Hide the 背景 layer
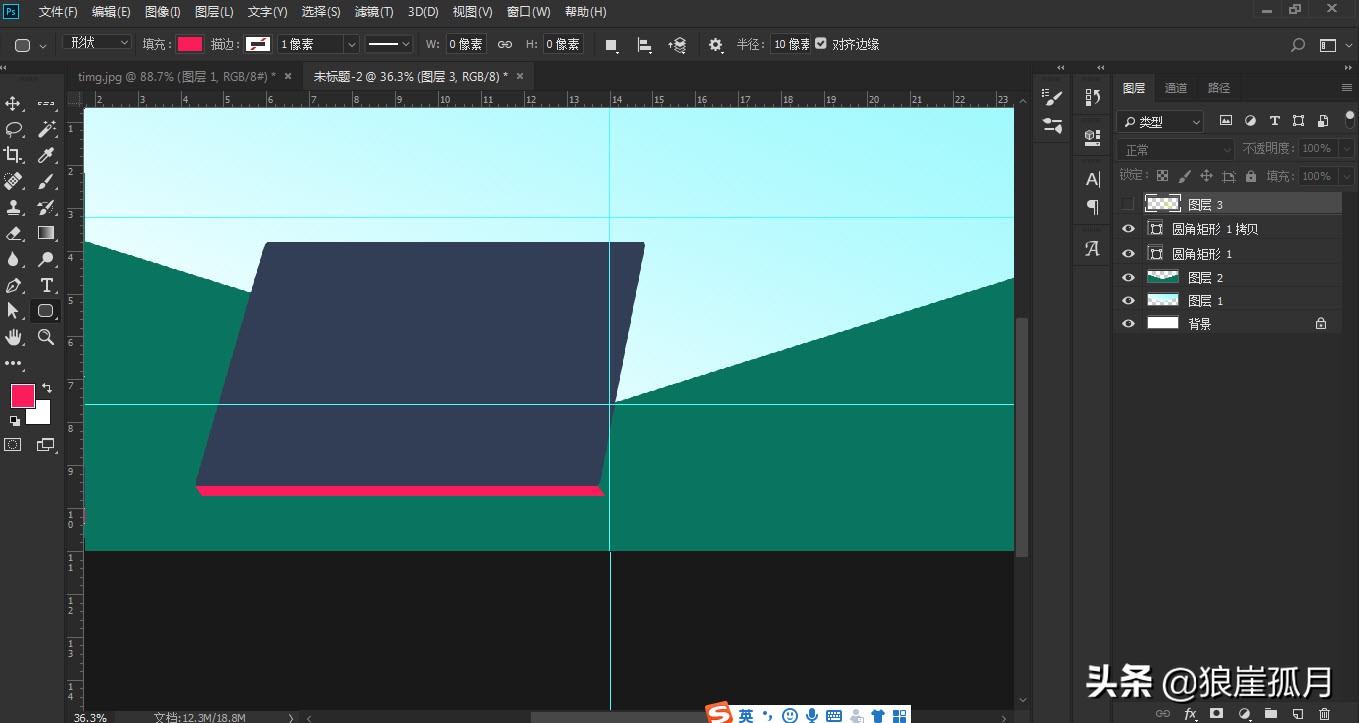 [1128, 322]
